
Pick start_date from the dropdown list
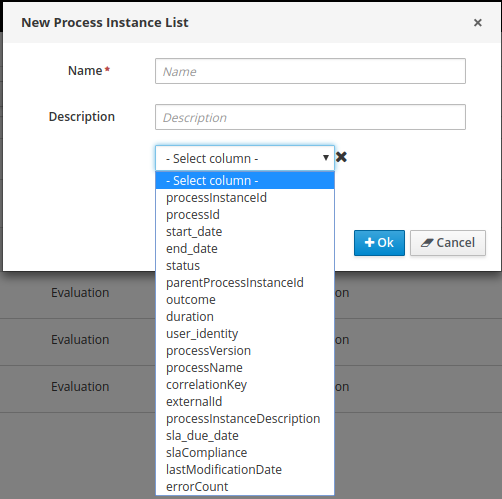245,232
